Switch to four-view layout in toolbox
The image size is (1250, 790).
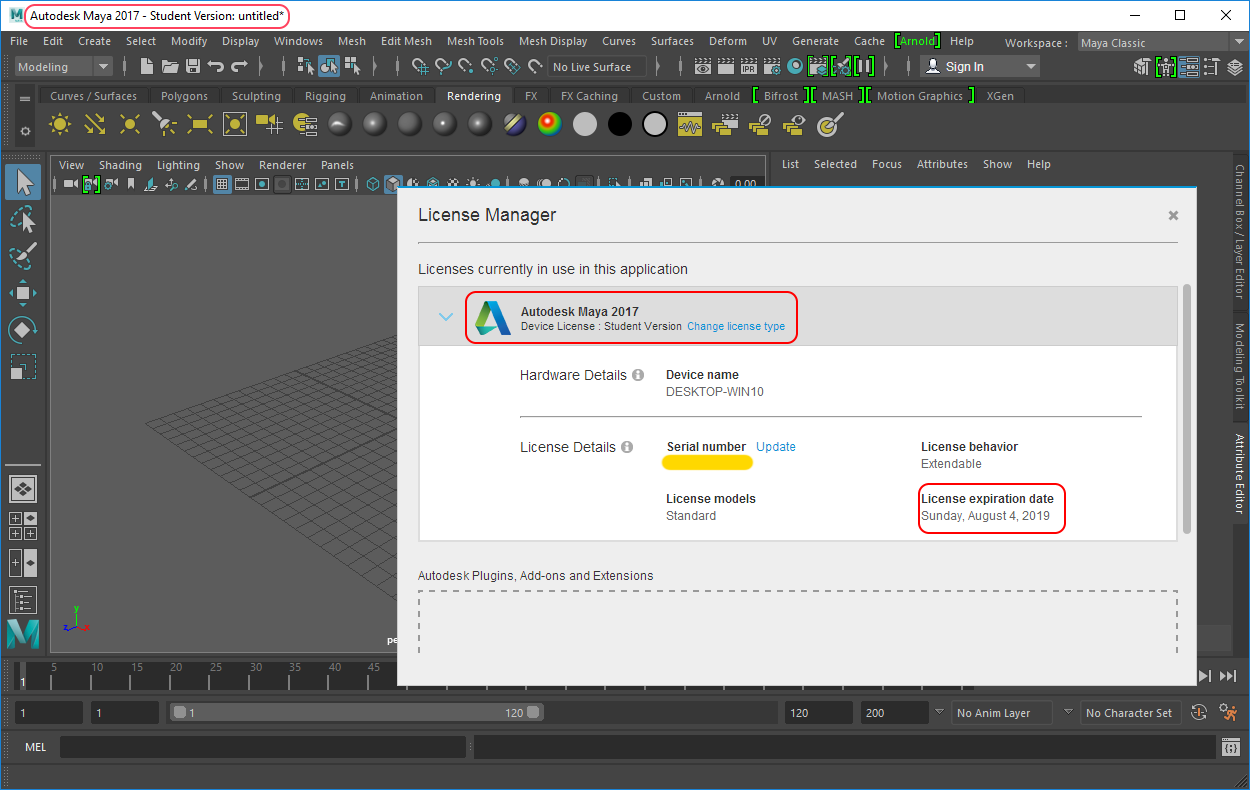coord(23,526)
